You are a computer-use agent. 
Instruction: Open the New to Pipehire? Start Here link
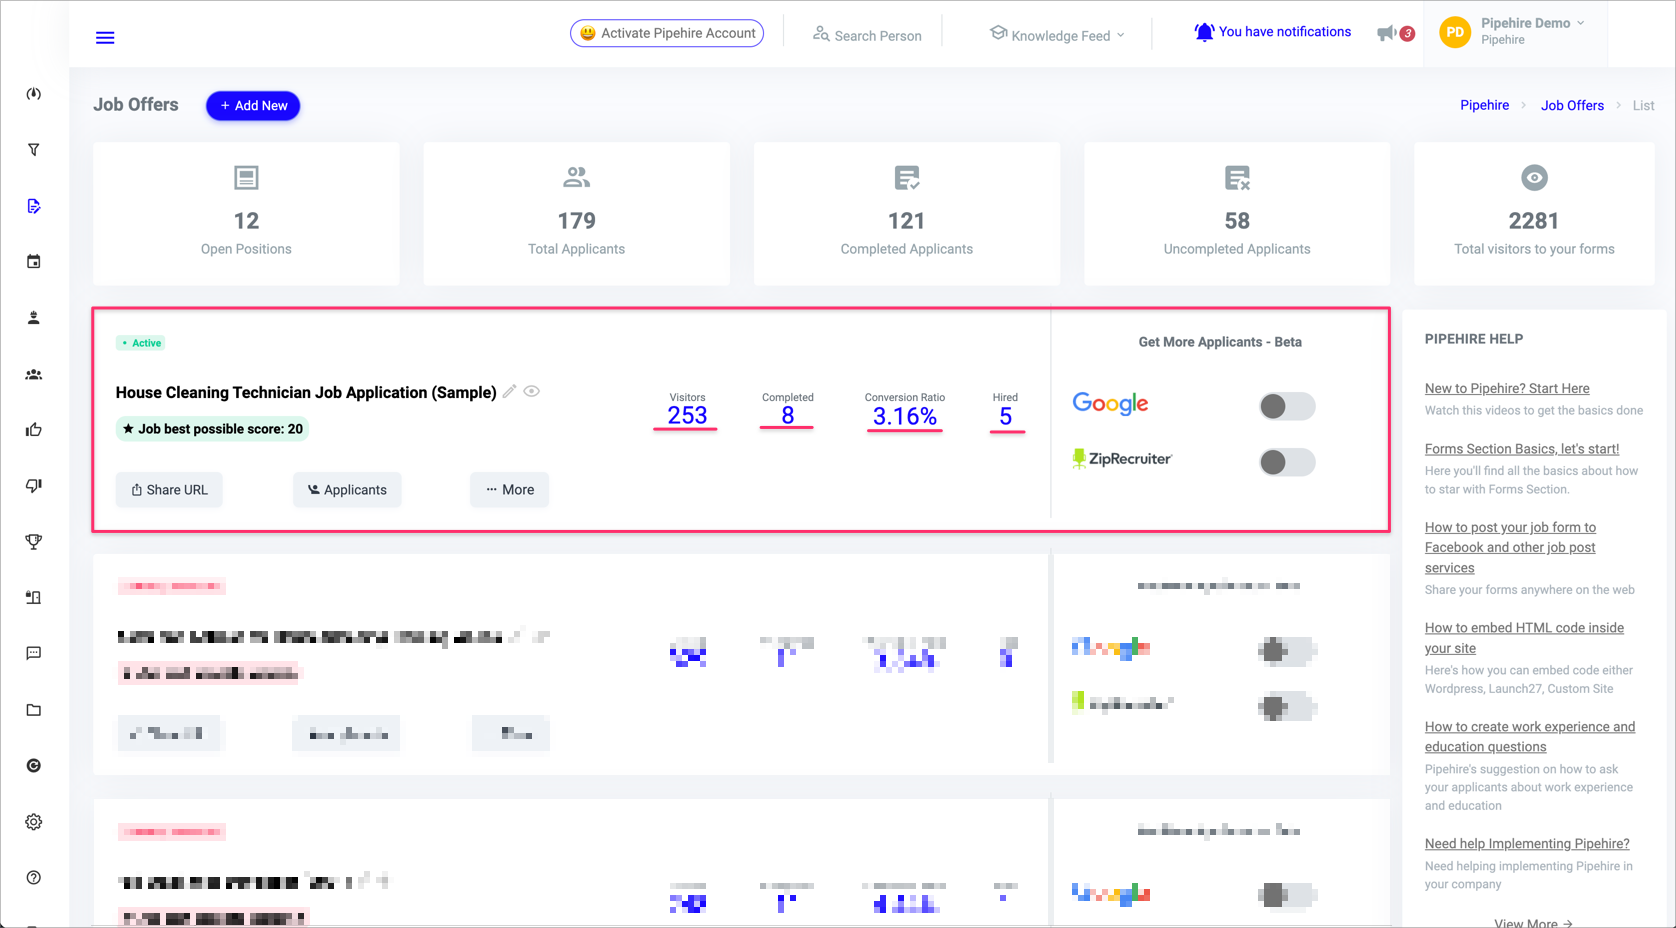1509,388
